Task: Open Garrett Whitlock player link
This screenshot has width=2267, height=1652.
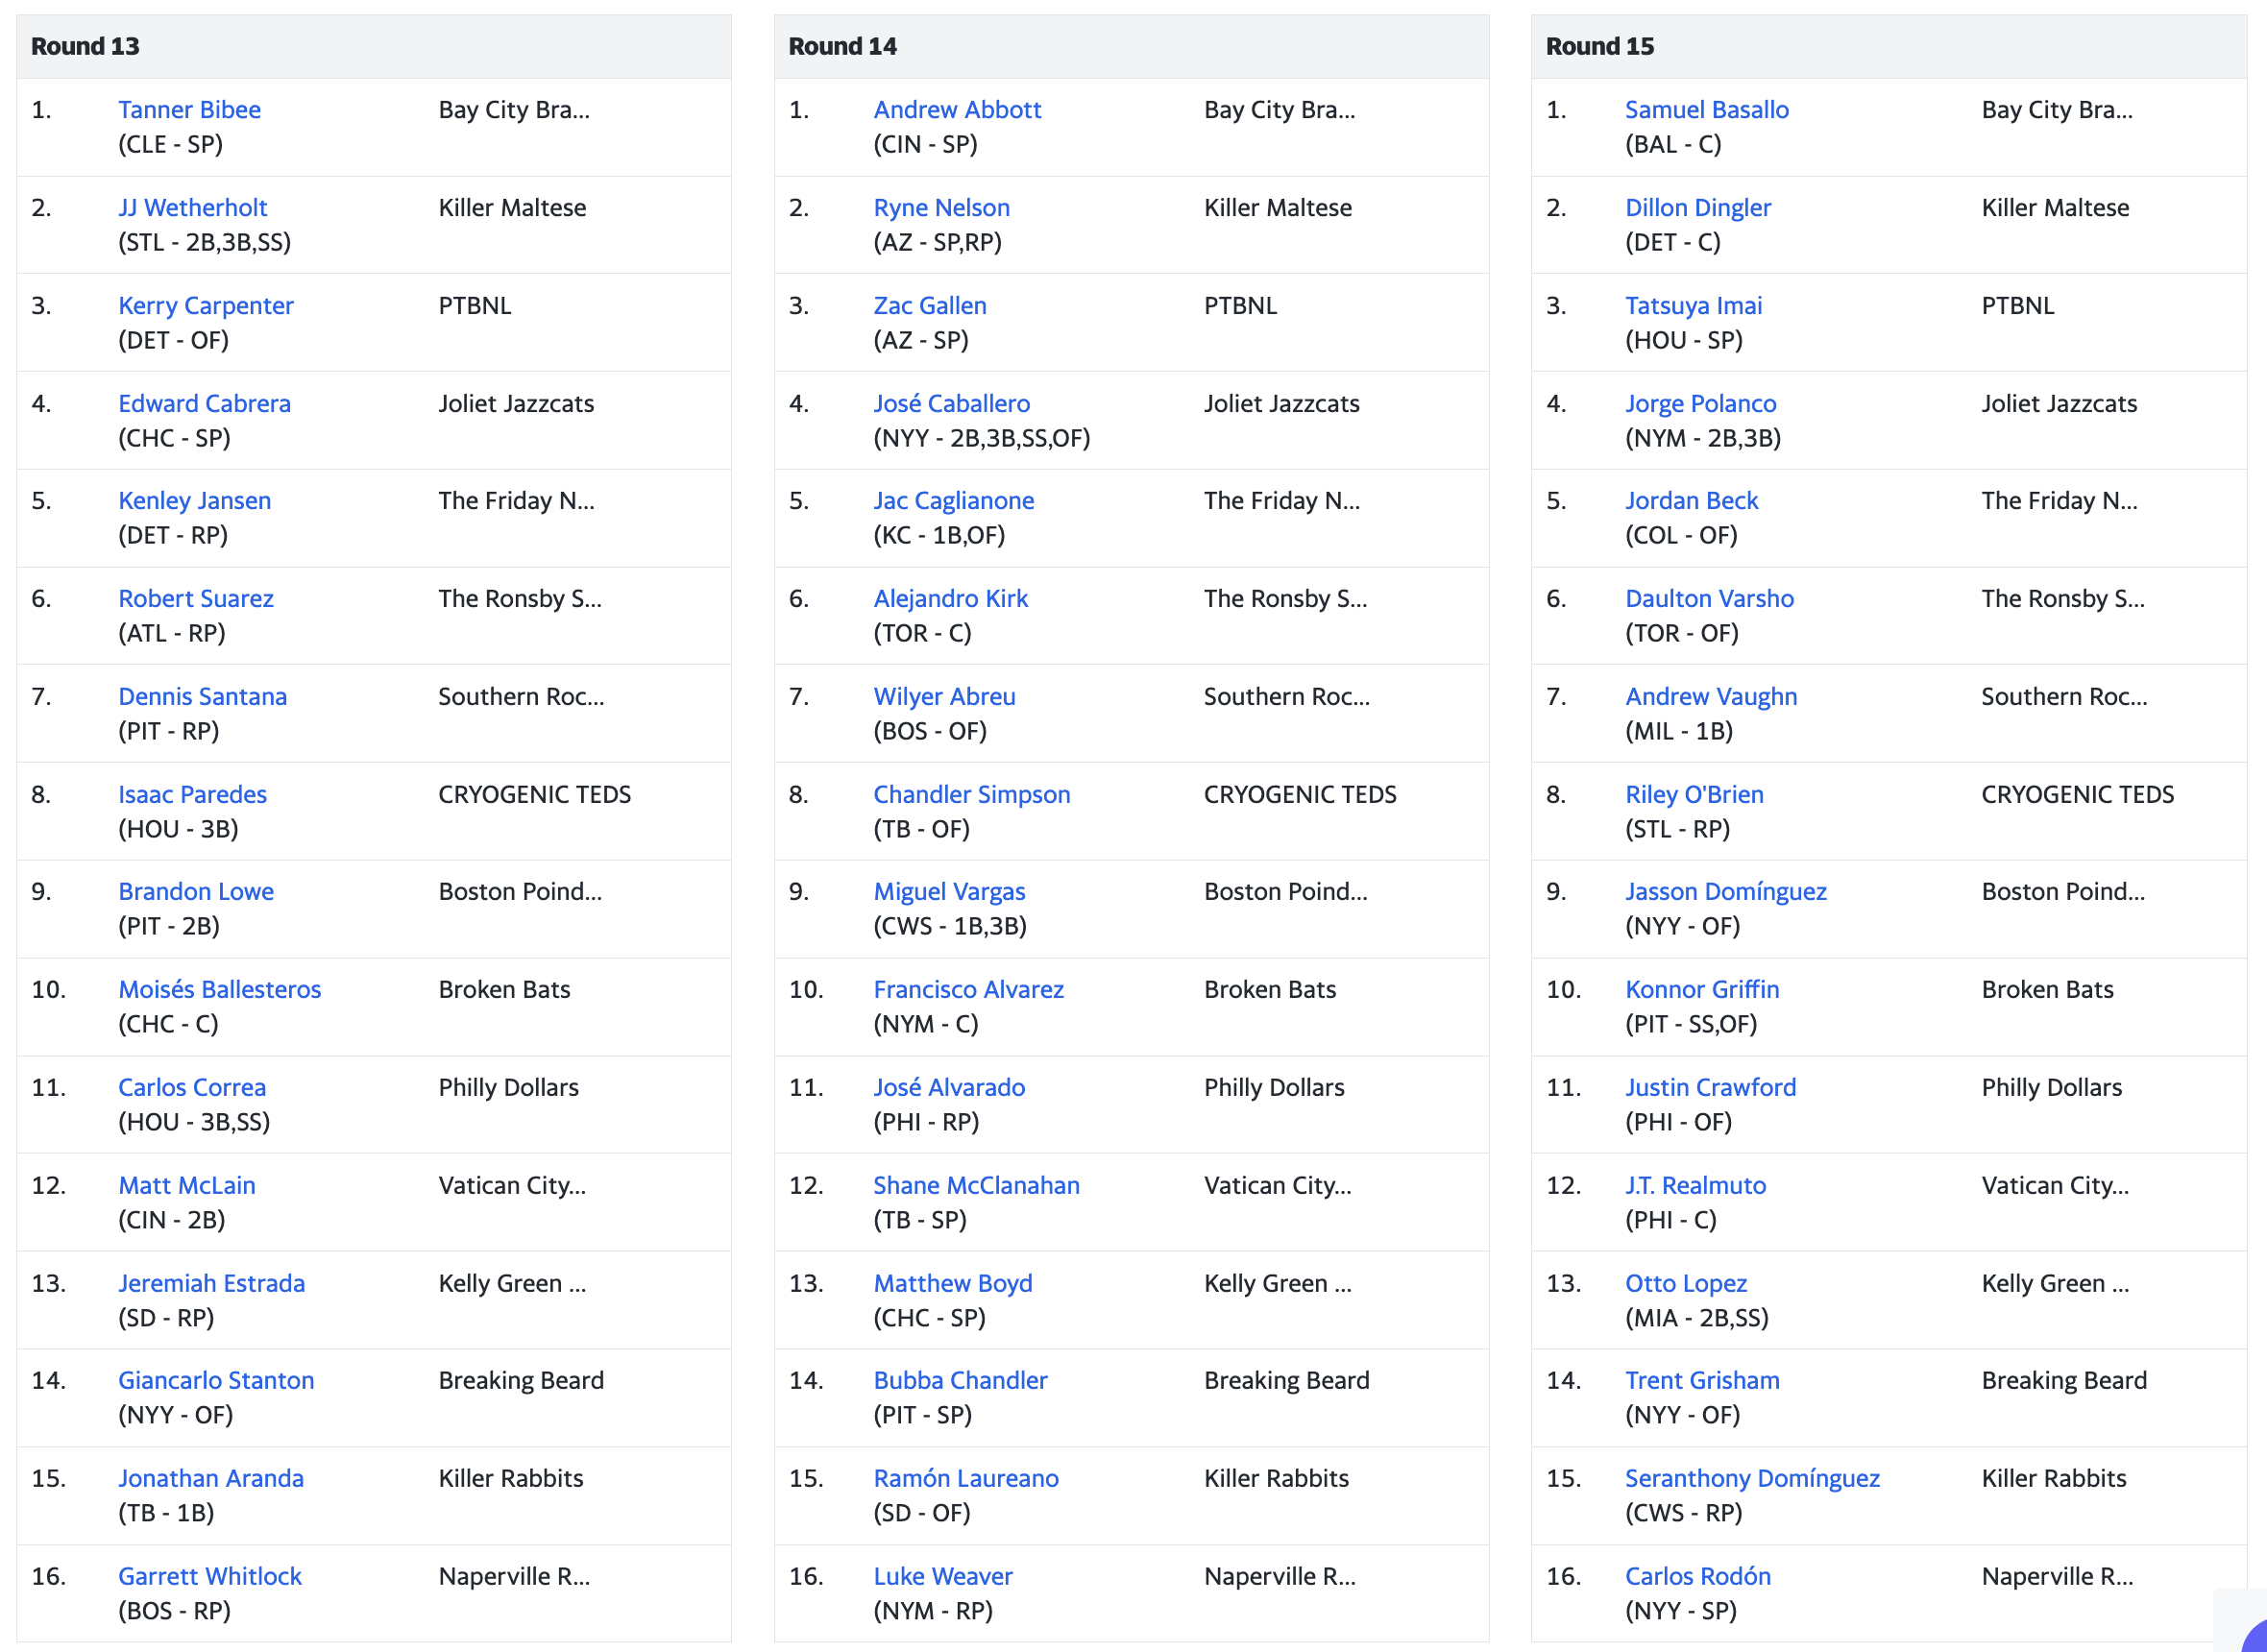Action: [x=209, y=1576]
